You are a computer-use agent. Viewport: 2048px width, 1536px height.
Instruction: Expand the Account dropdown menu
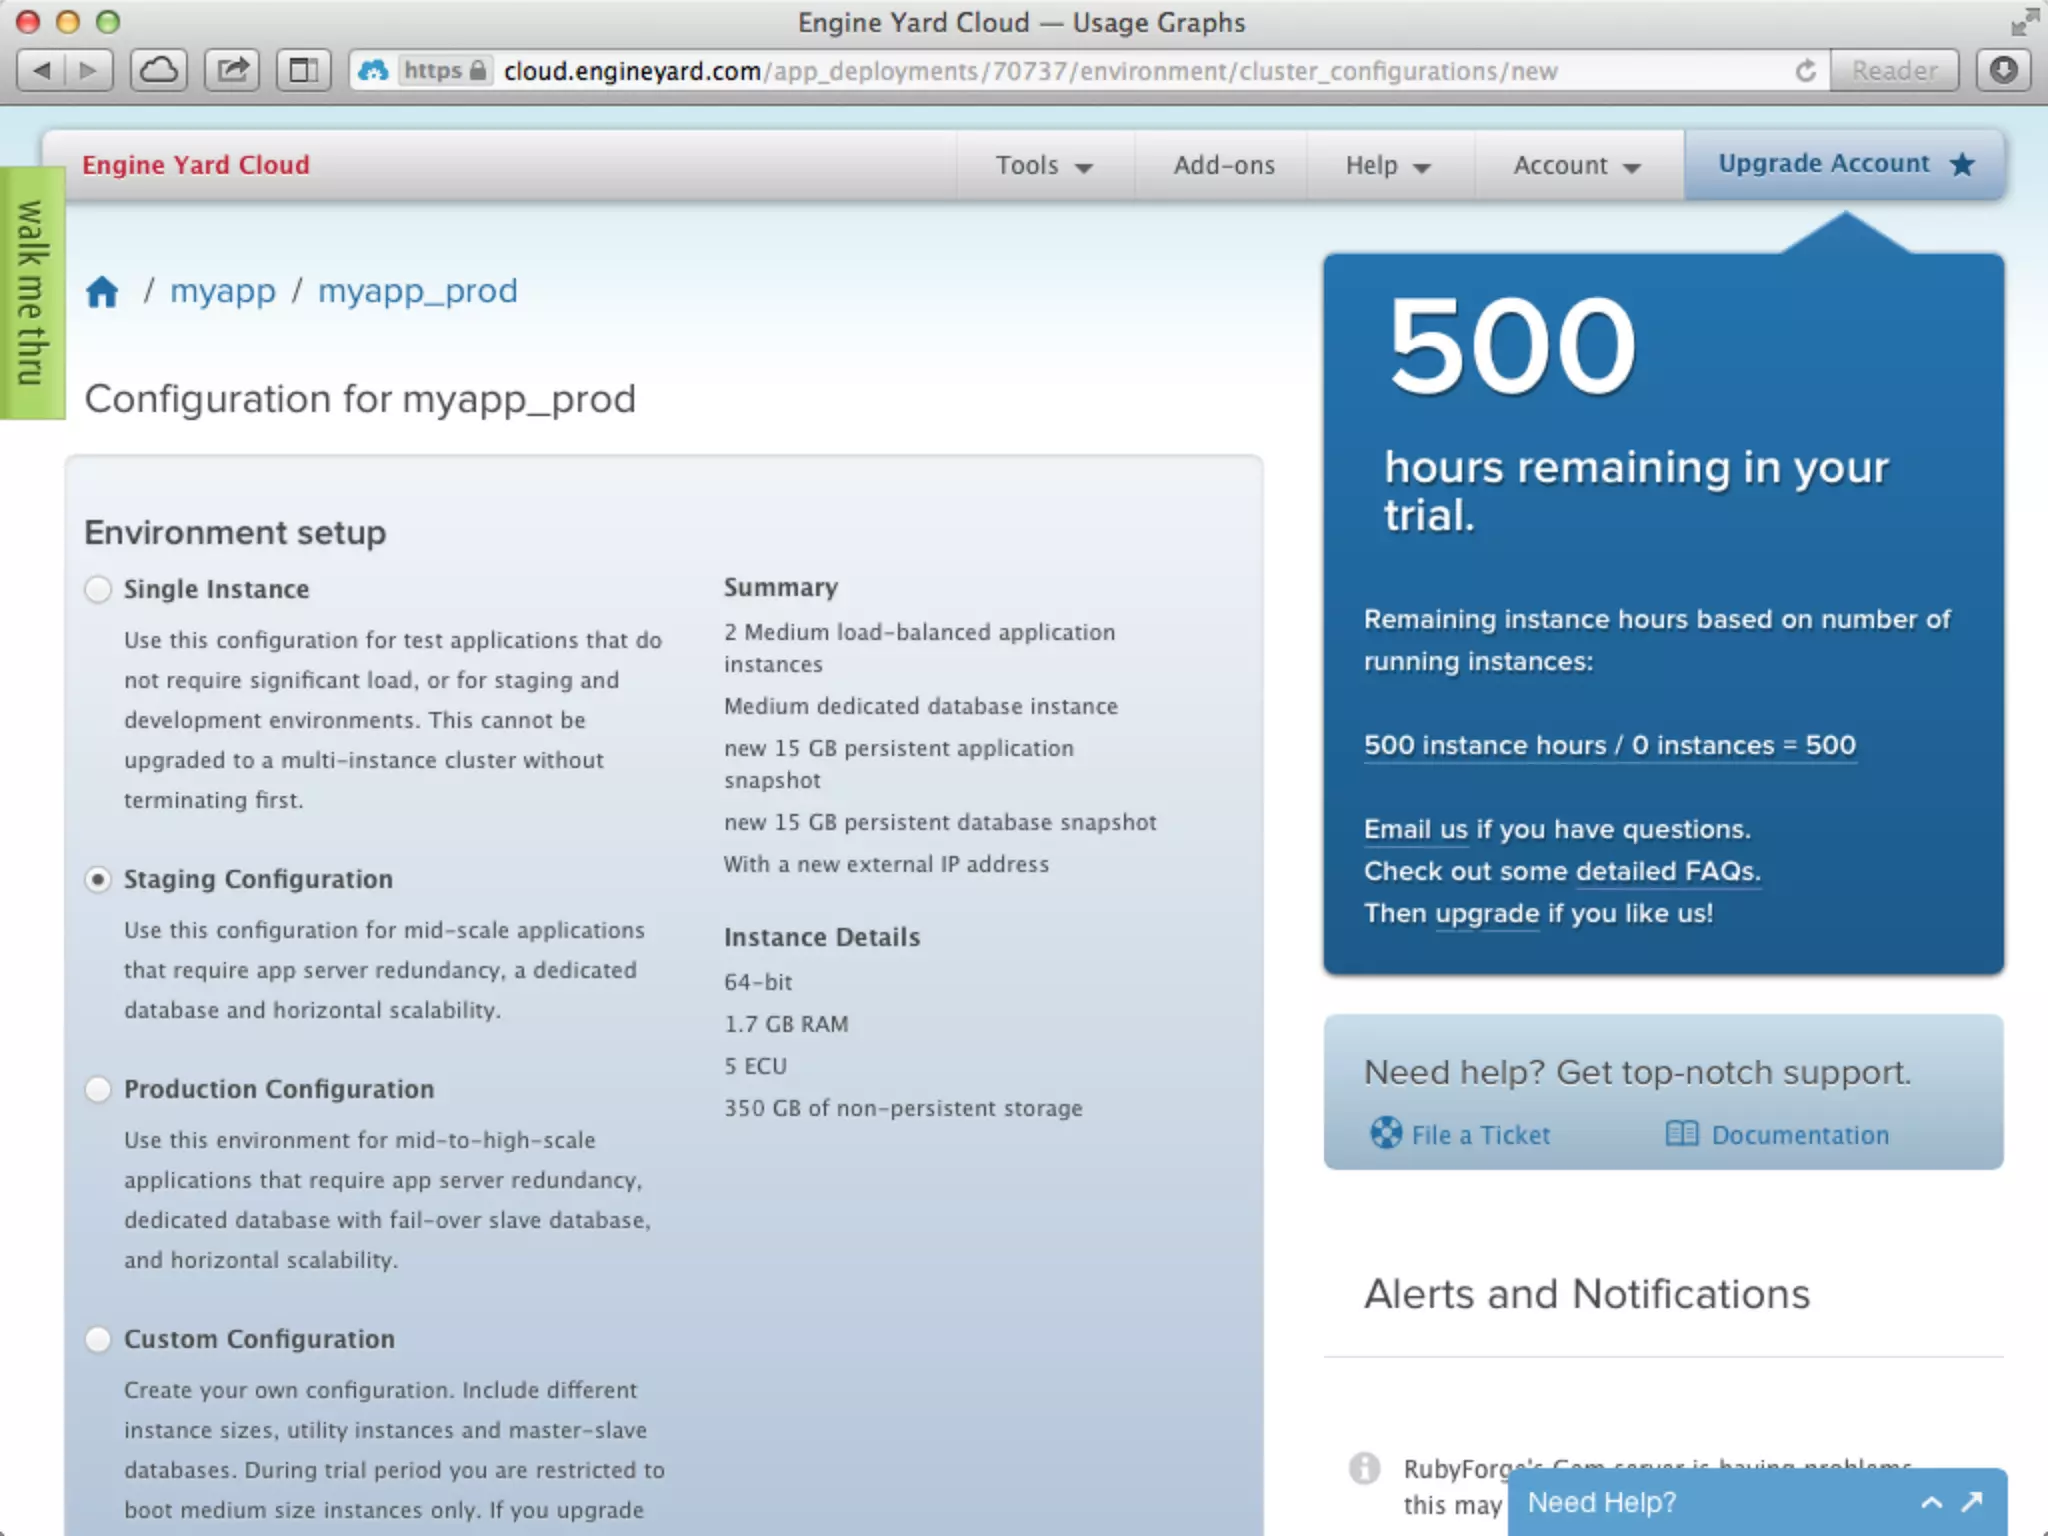click(1576, 166)
